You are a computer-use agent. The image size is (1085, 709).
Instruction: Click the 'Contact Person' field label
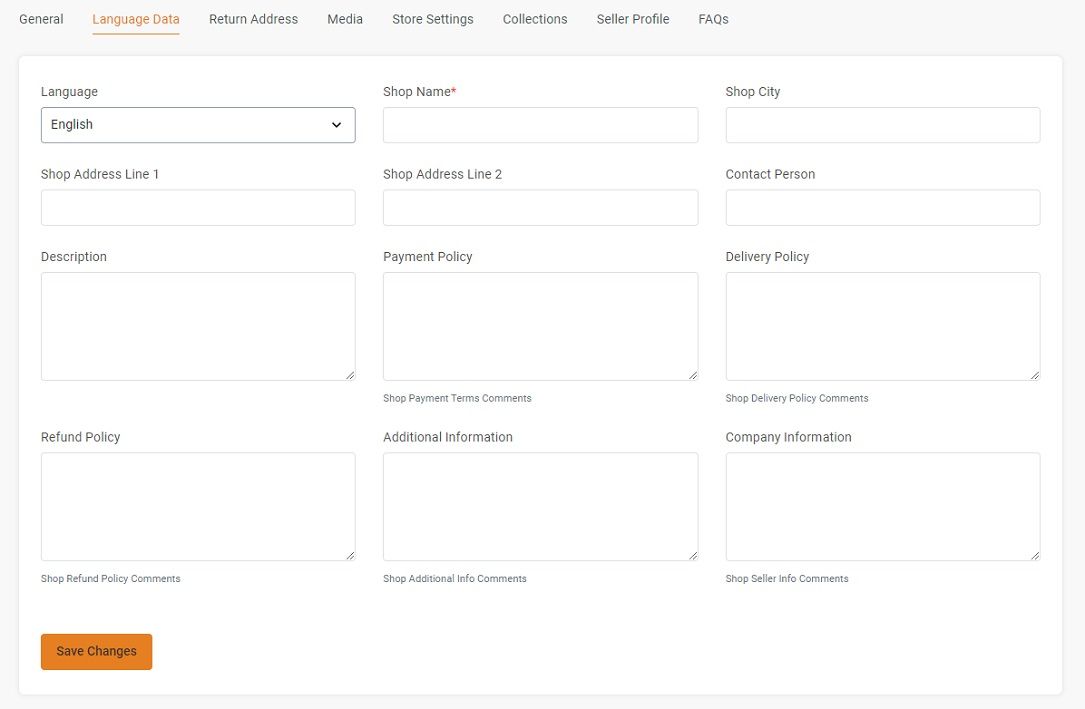click(770, 174)
